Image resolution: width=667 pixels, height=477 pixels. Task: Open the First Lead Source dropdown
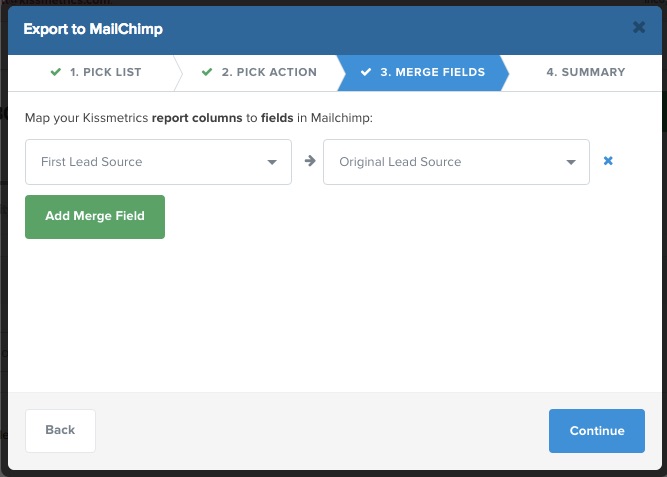(x=158, y=162)
